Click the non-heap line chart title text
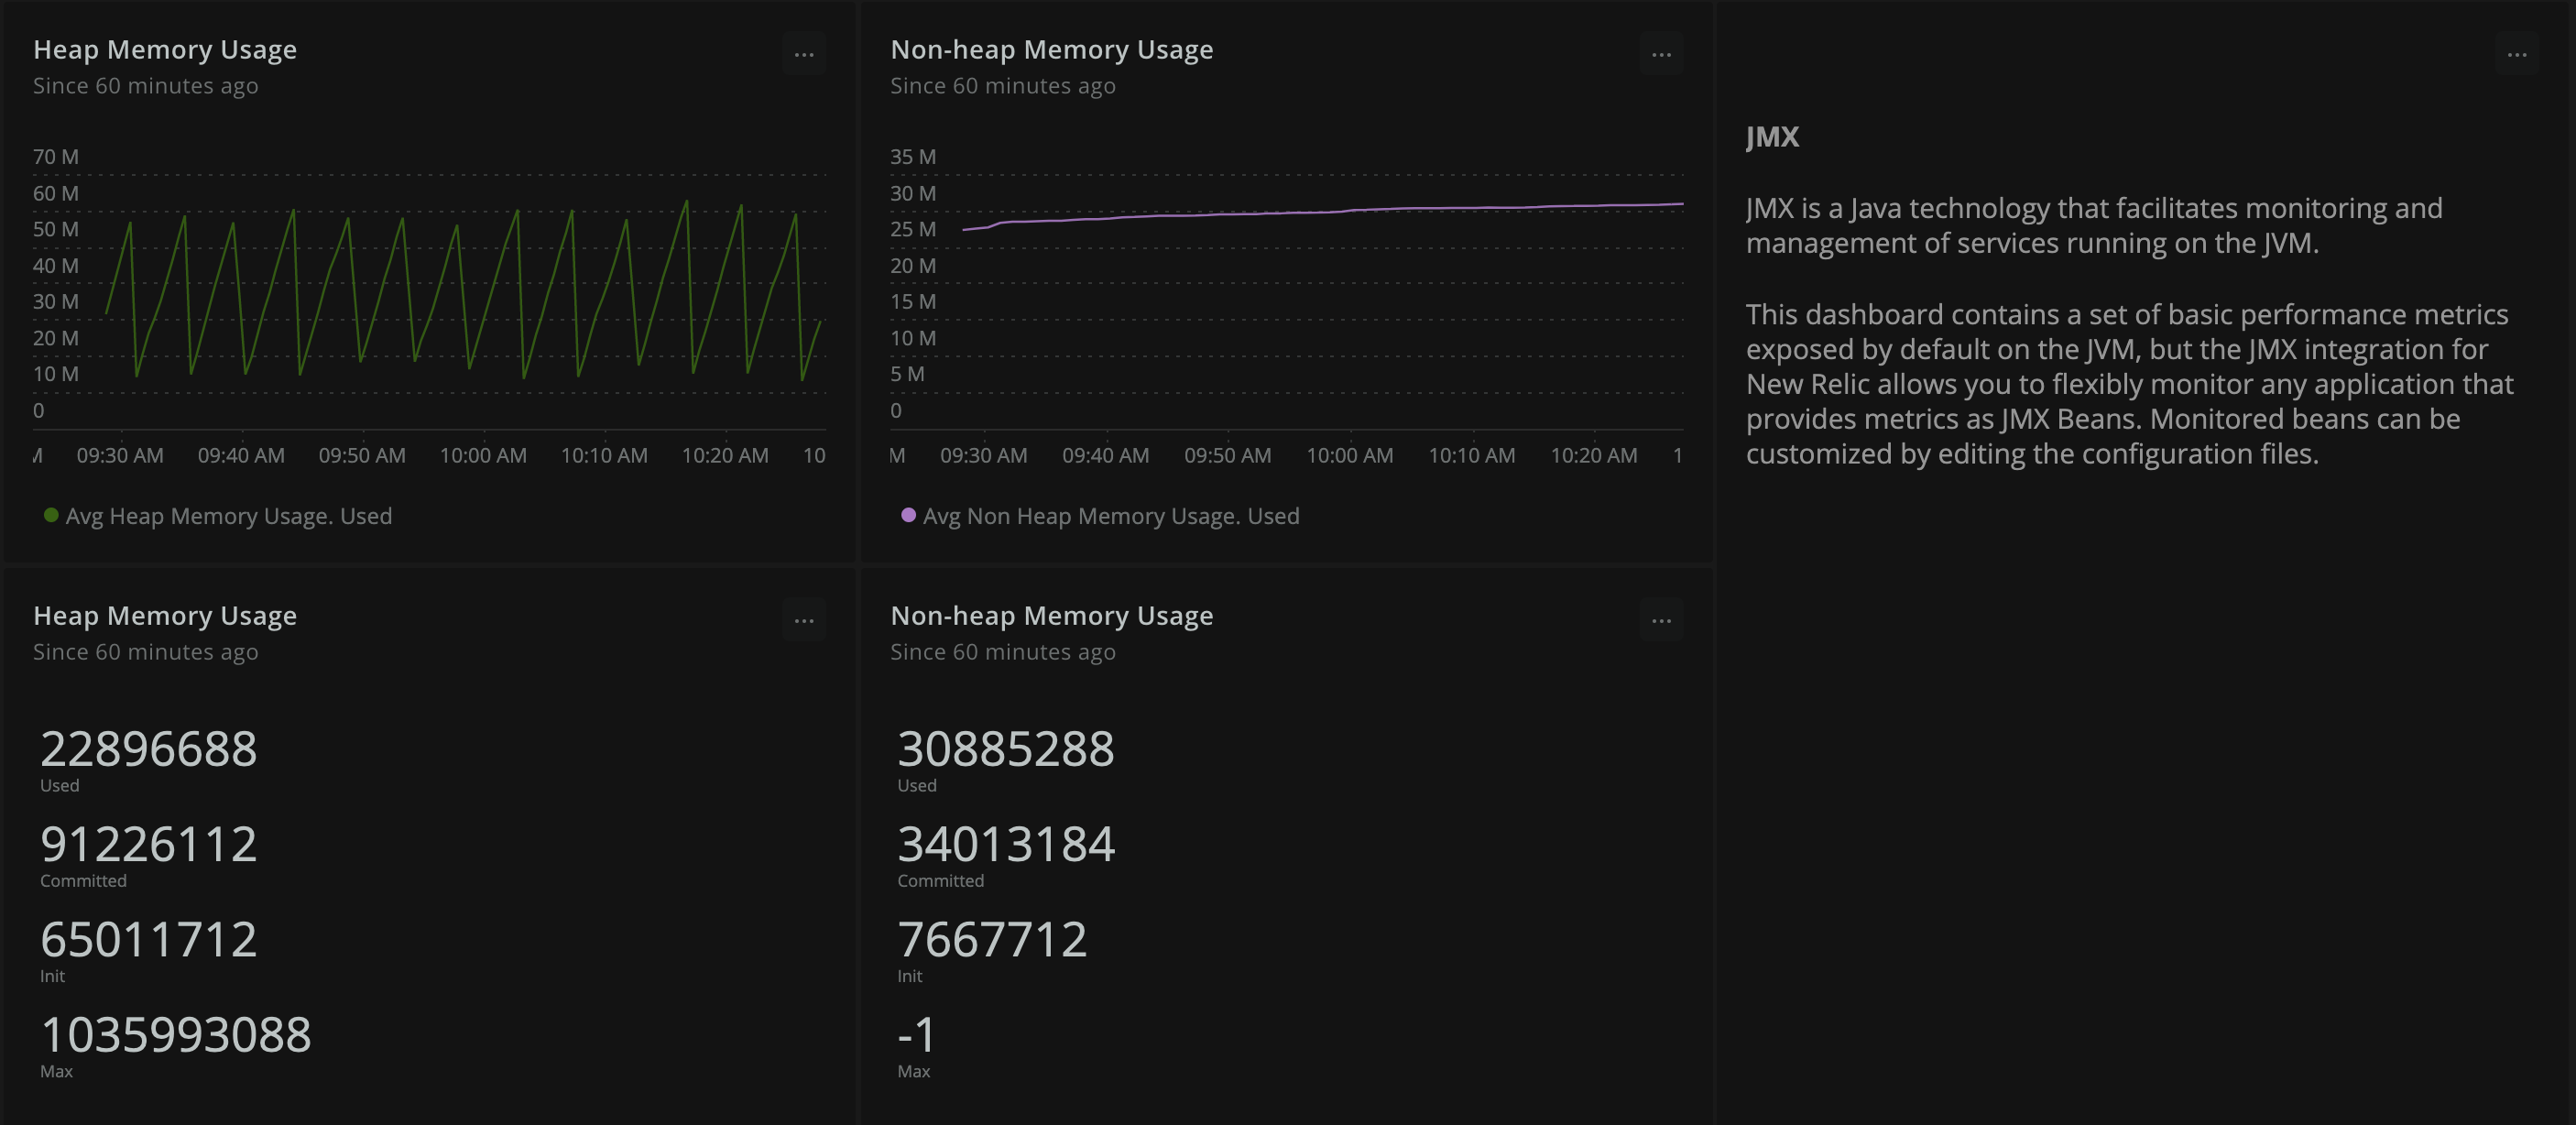This screenshot has height=1125, width=2576. click(1051, 49)
